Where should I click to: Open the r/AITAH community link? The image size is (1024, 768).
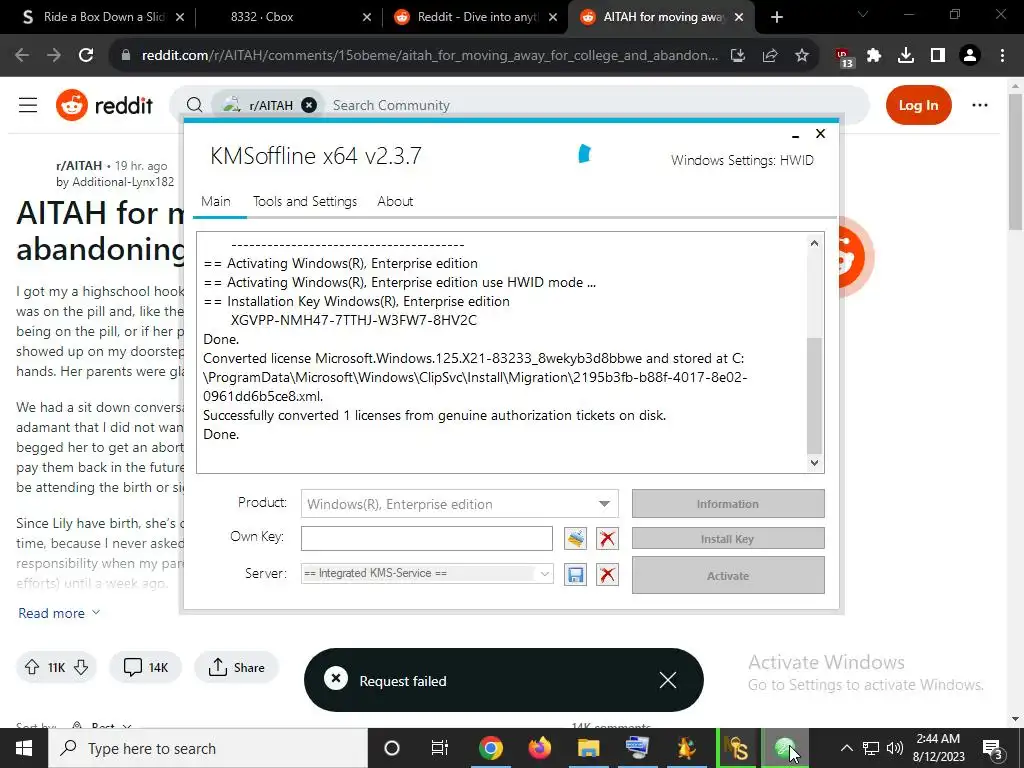click(x=79, y=165)
